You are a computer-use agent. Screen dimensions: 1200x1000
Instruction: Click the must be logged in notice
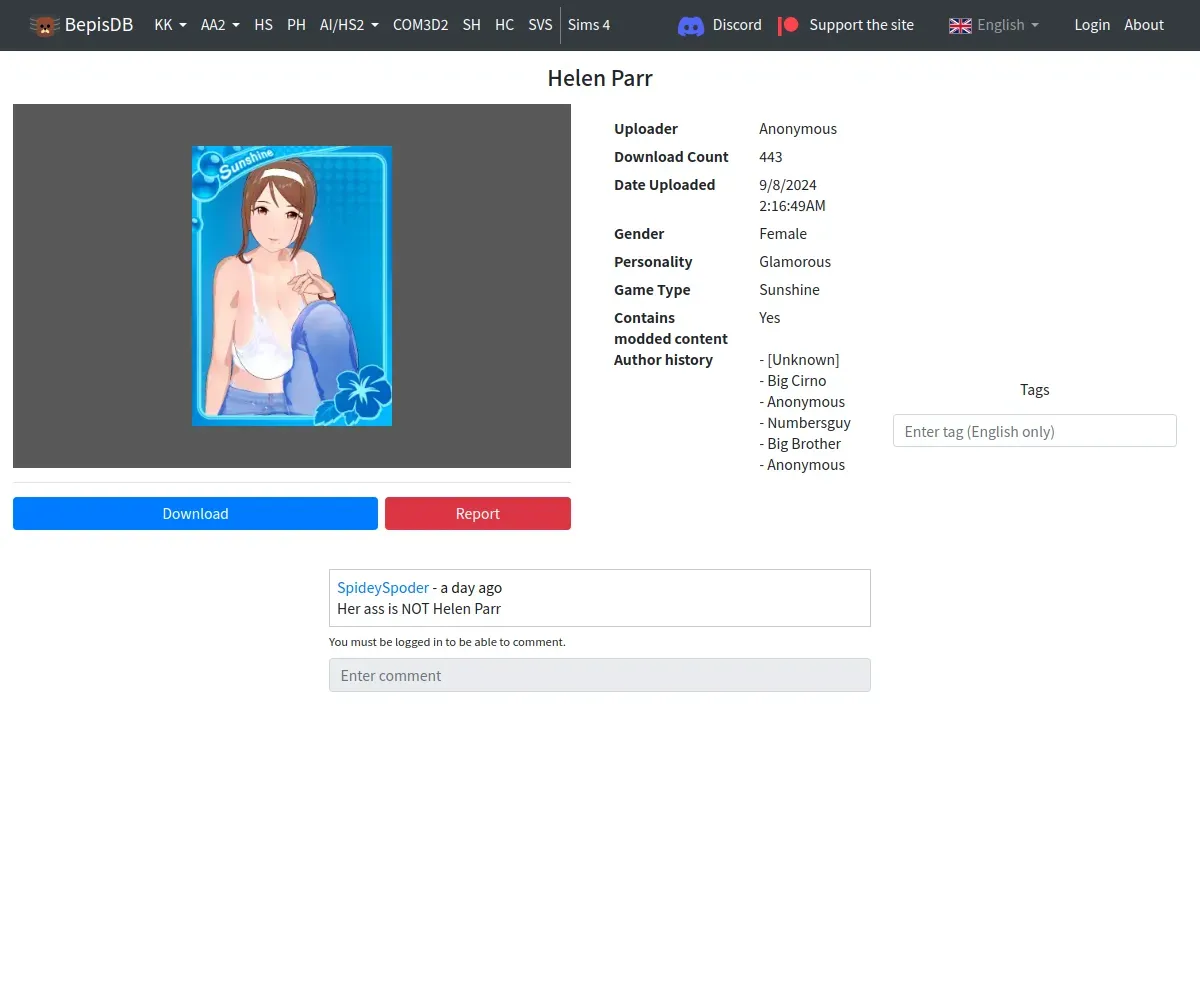click(447, 642)
